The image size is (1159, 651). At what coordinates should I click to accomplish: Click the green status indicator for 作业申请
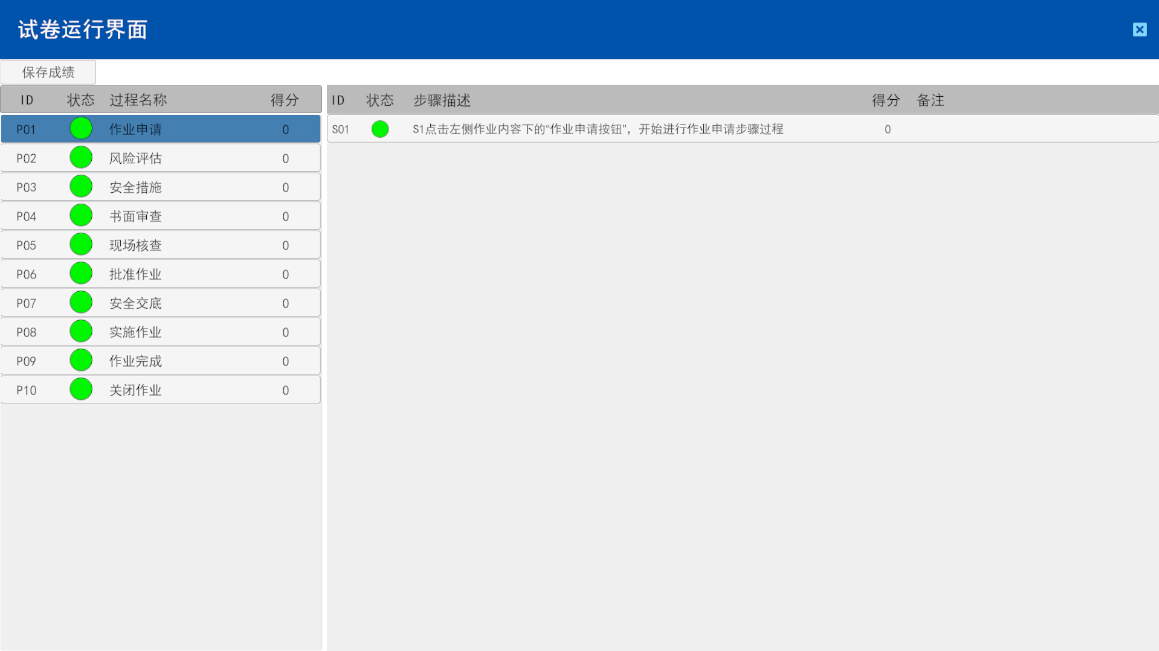[x=80, y=128]
